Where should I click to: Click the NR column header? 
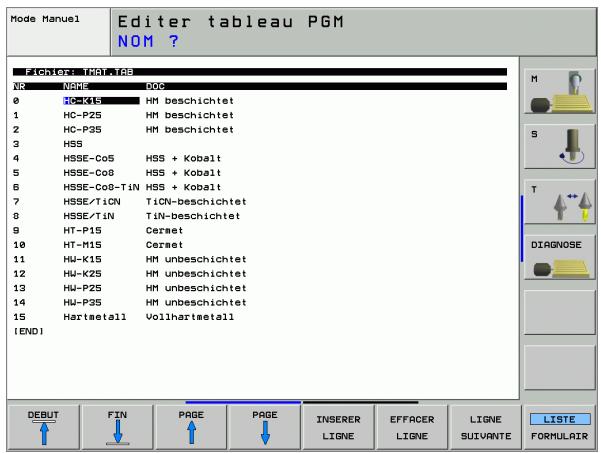click(19, 86)
